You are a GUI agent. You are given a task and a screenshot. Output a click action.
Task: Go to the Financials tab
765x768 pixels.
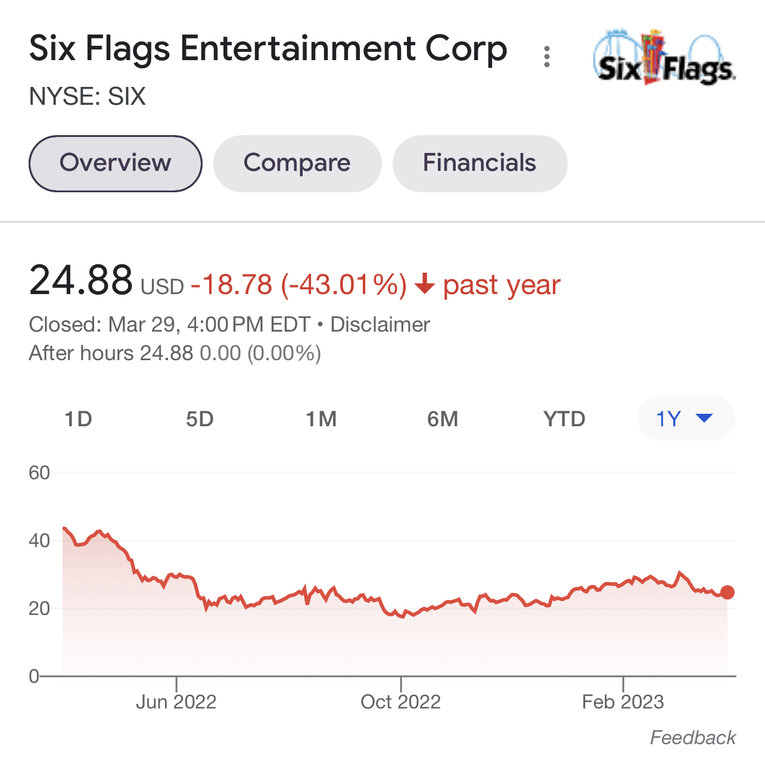point(479,163)
